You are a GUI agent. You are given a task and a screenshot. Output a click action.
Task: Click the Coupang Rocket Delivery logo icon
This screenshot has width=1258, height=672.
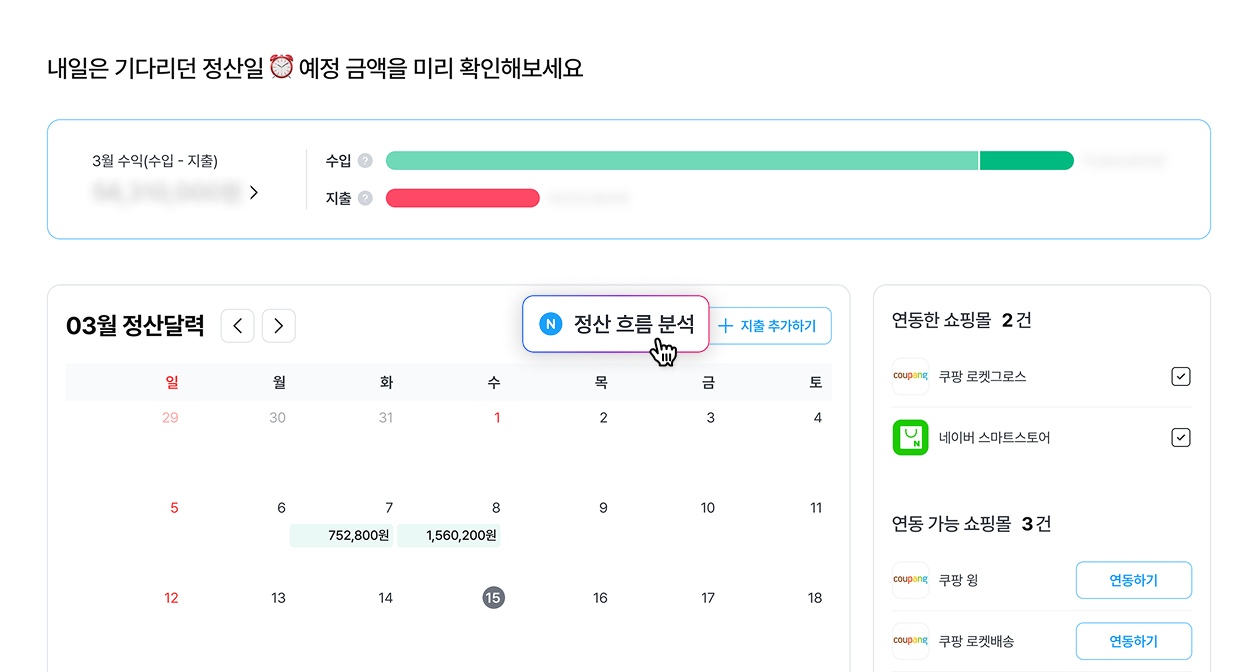[x=910, y=641]
